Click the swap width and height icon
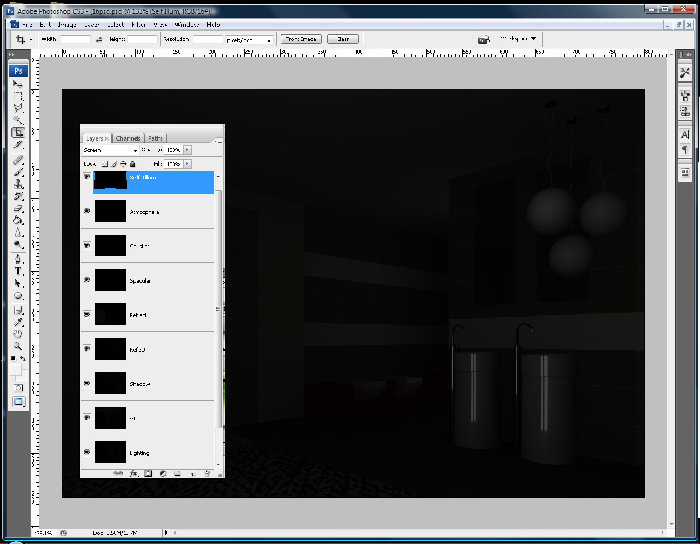The image size is (700, 544). coord(99,39)
